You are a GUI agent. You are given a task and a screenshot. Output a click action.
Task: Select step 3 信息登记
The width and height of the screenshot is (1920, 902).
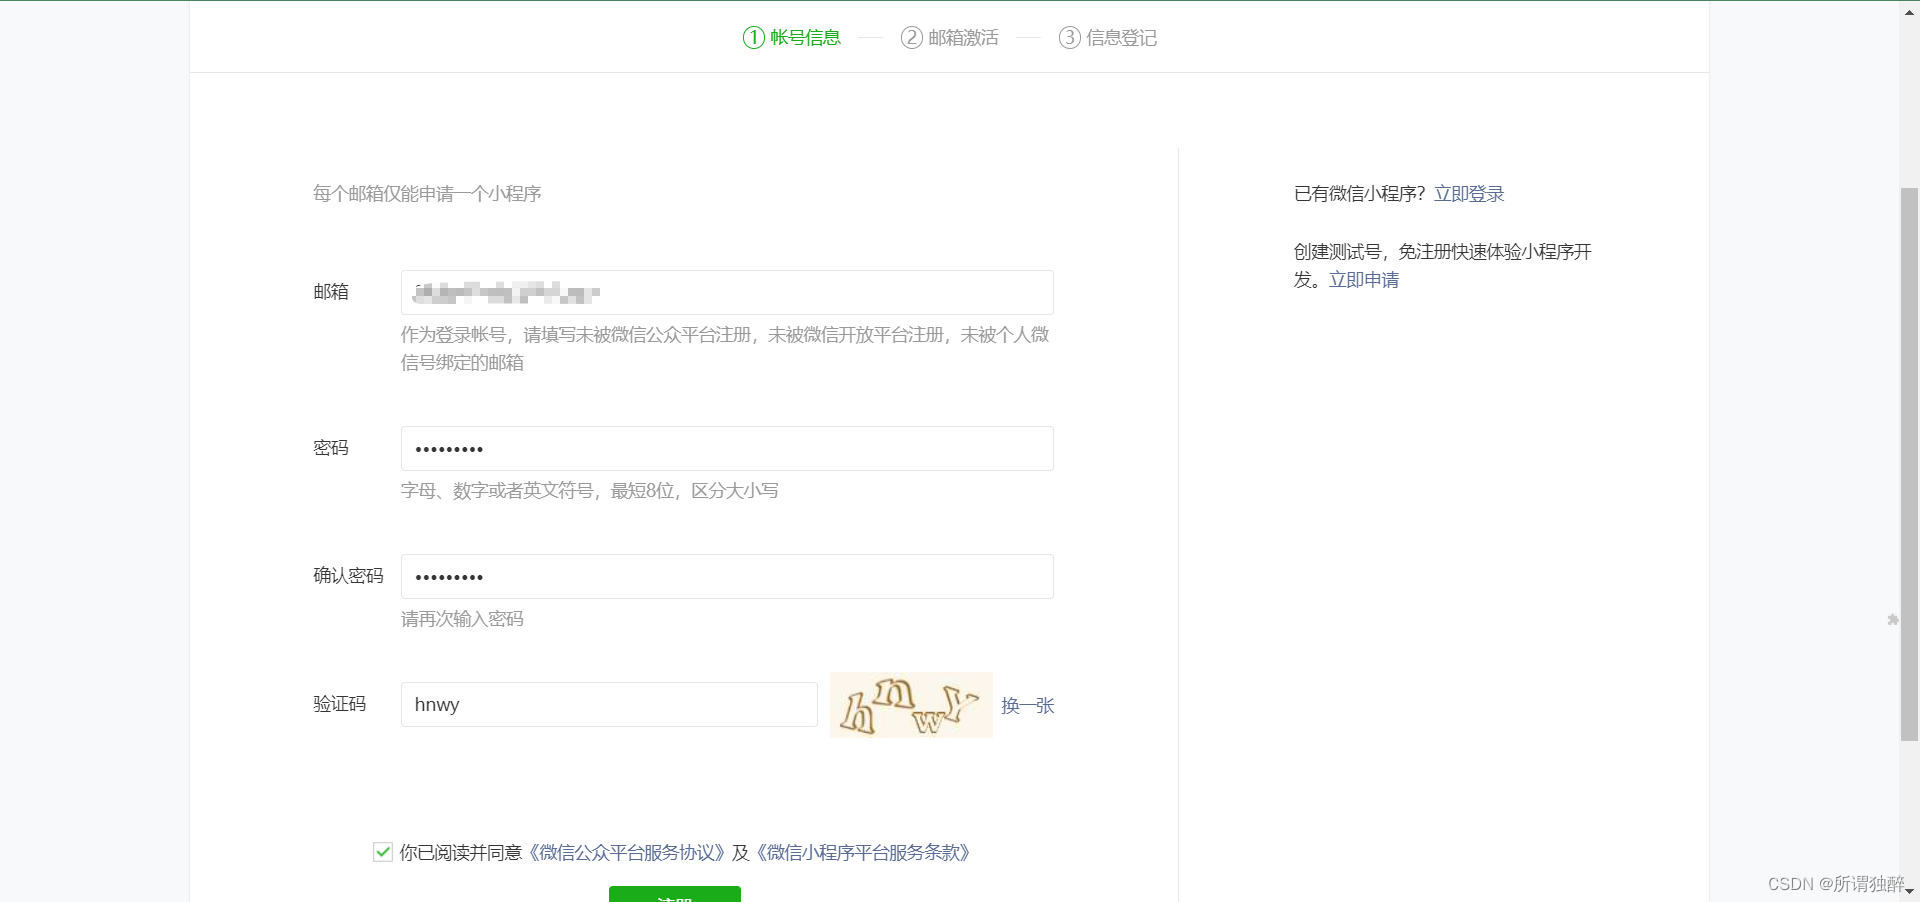[1108, 38]
